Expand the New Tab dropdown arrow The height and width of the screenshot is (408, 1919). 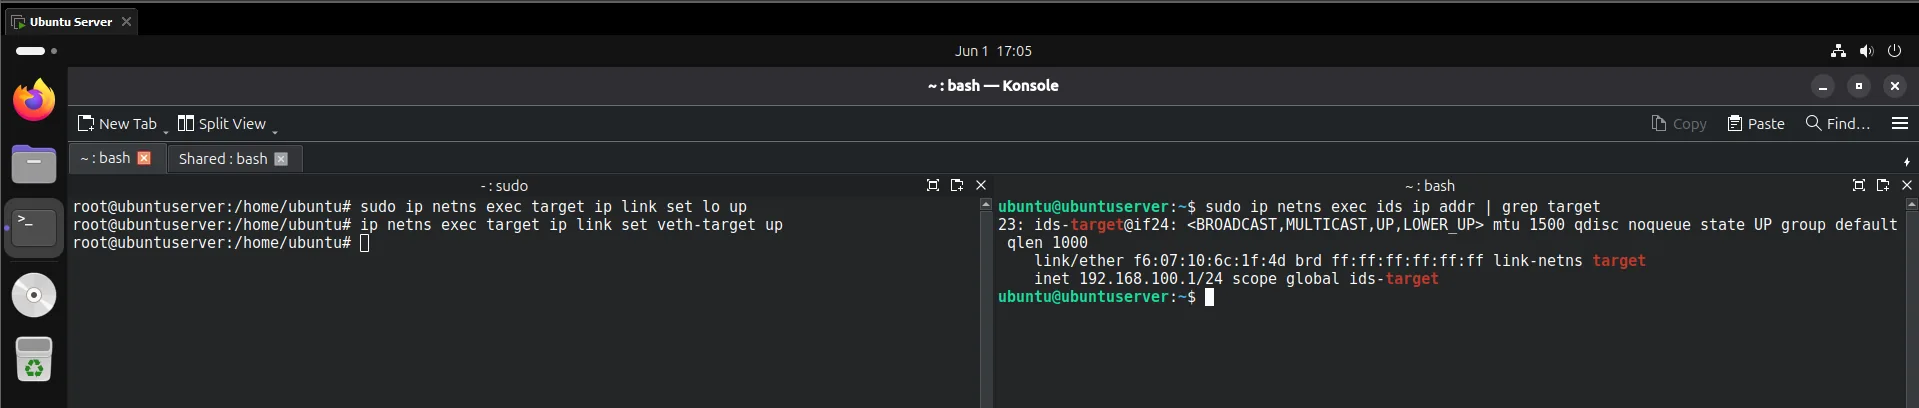pos(166,130)
